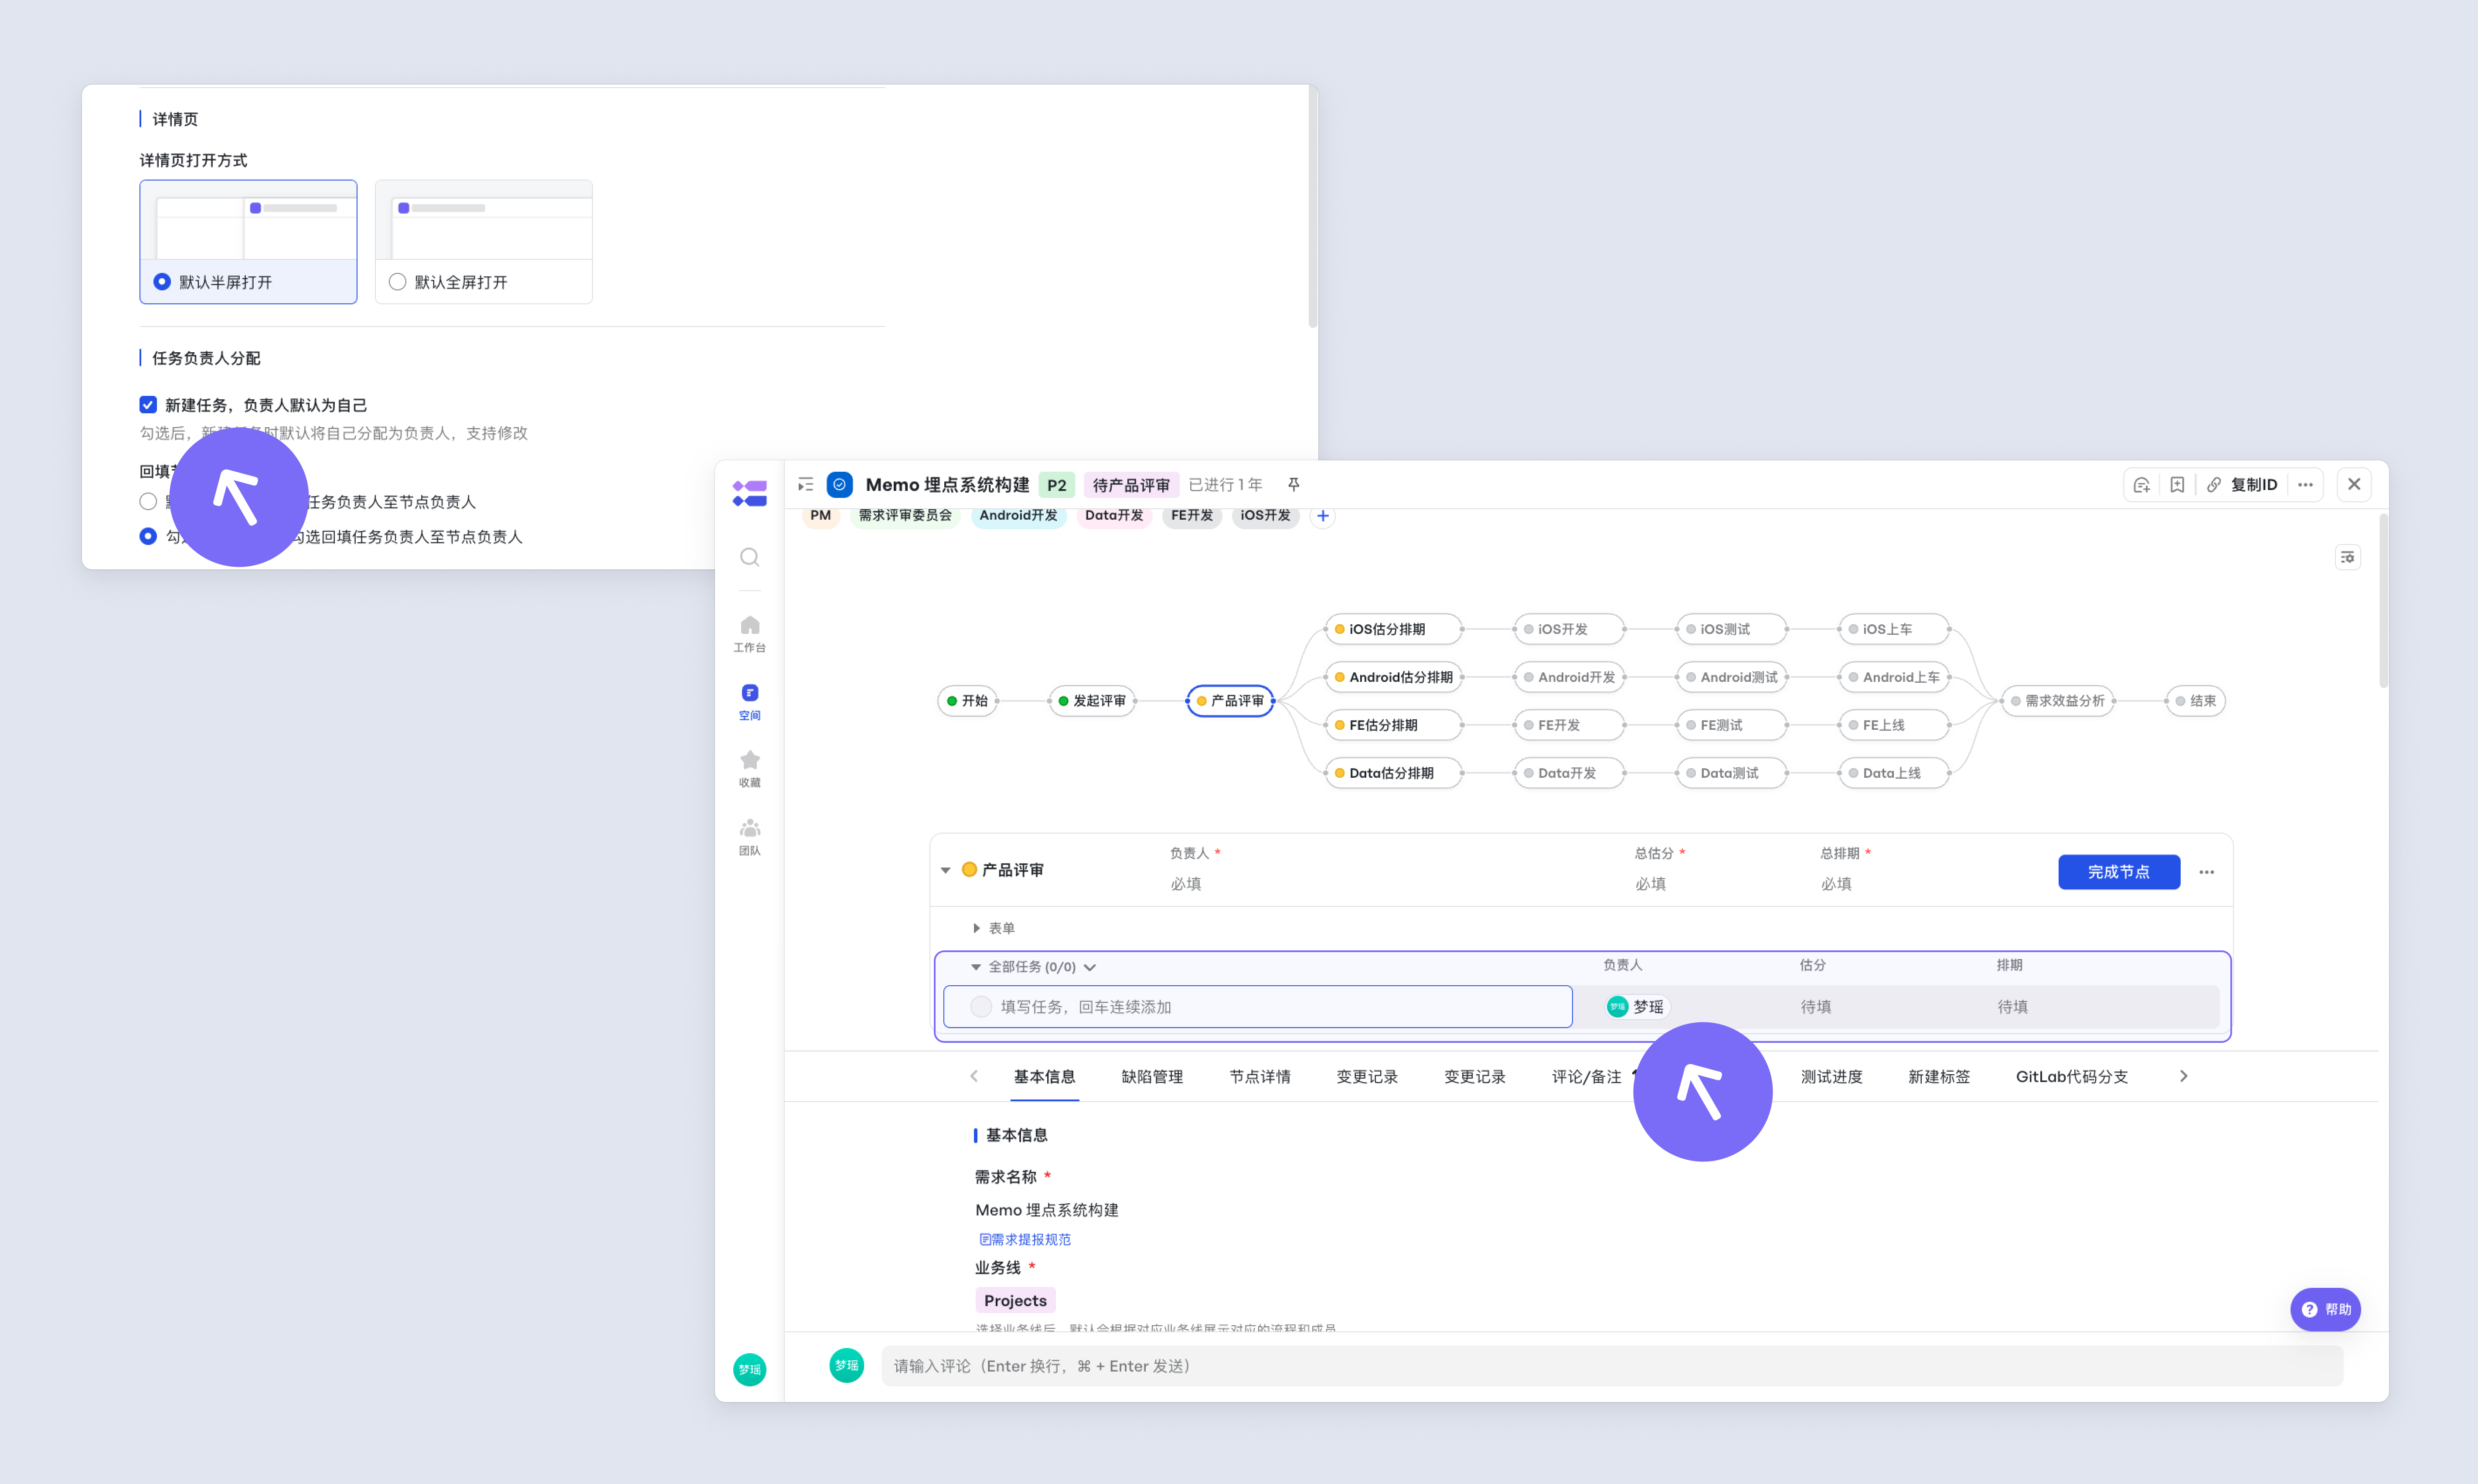2478x1484 pixels.
Task: Select the unselected radio under 回填 setting
Action: tap(148, 502)
